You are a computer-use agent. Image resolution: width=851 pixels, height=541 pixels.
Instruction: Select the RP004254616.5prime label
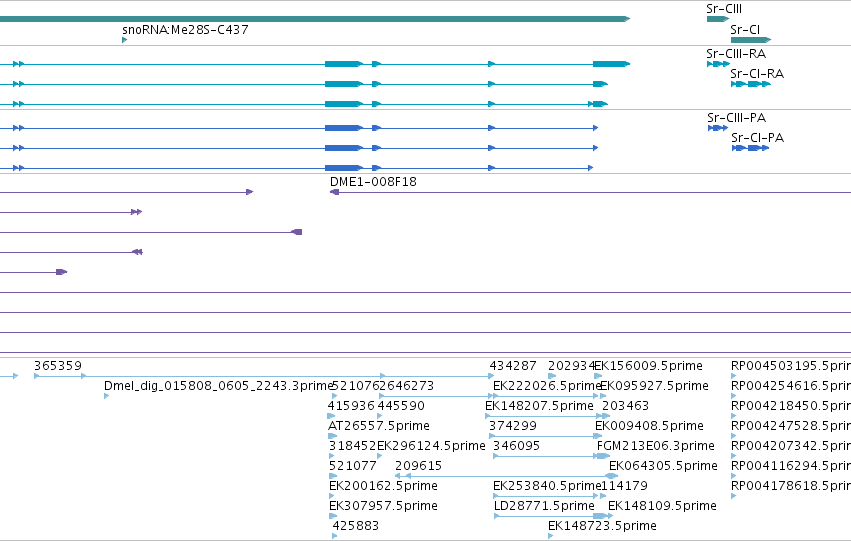click(x=791, y=386)
